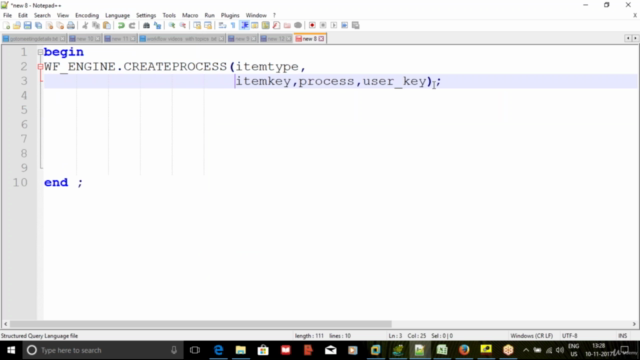Click the Function List toolbar icon
This screenshot has width=640, height=360.
click(276, 25)
